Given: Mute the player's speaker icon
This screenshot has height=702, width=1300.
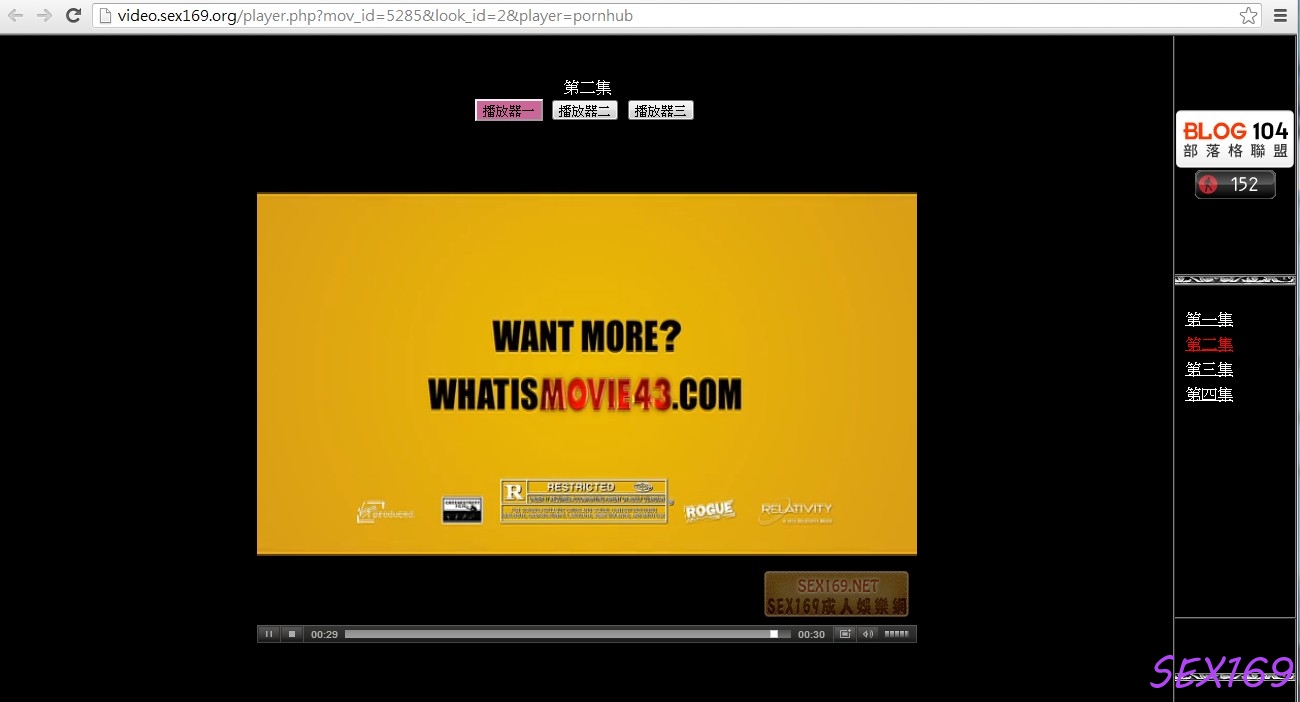Looking at the screenshot, I should 868,634.
